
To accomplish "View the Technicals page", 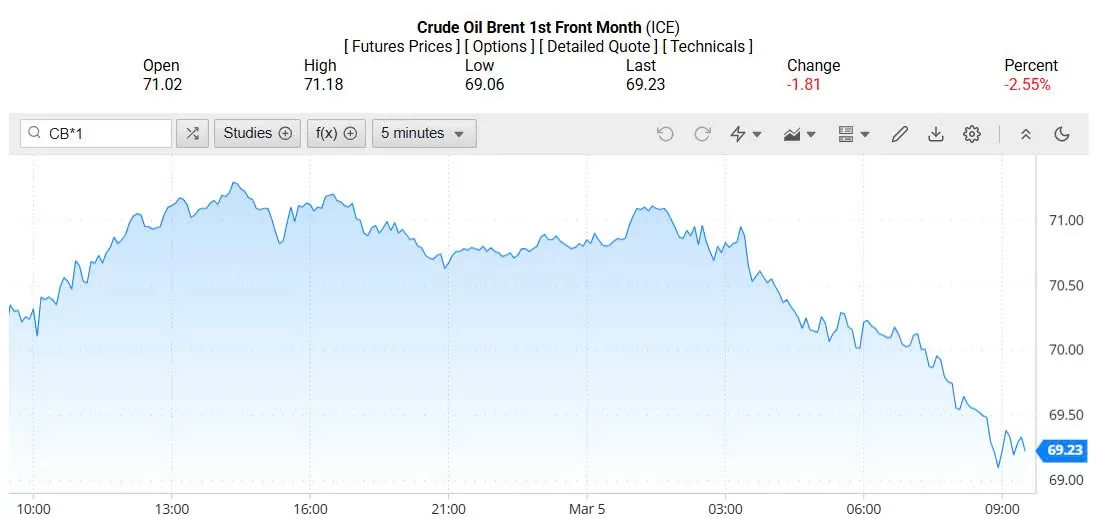I will click(709, 46).
